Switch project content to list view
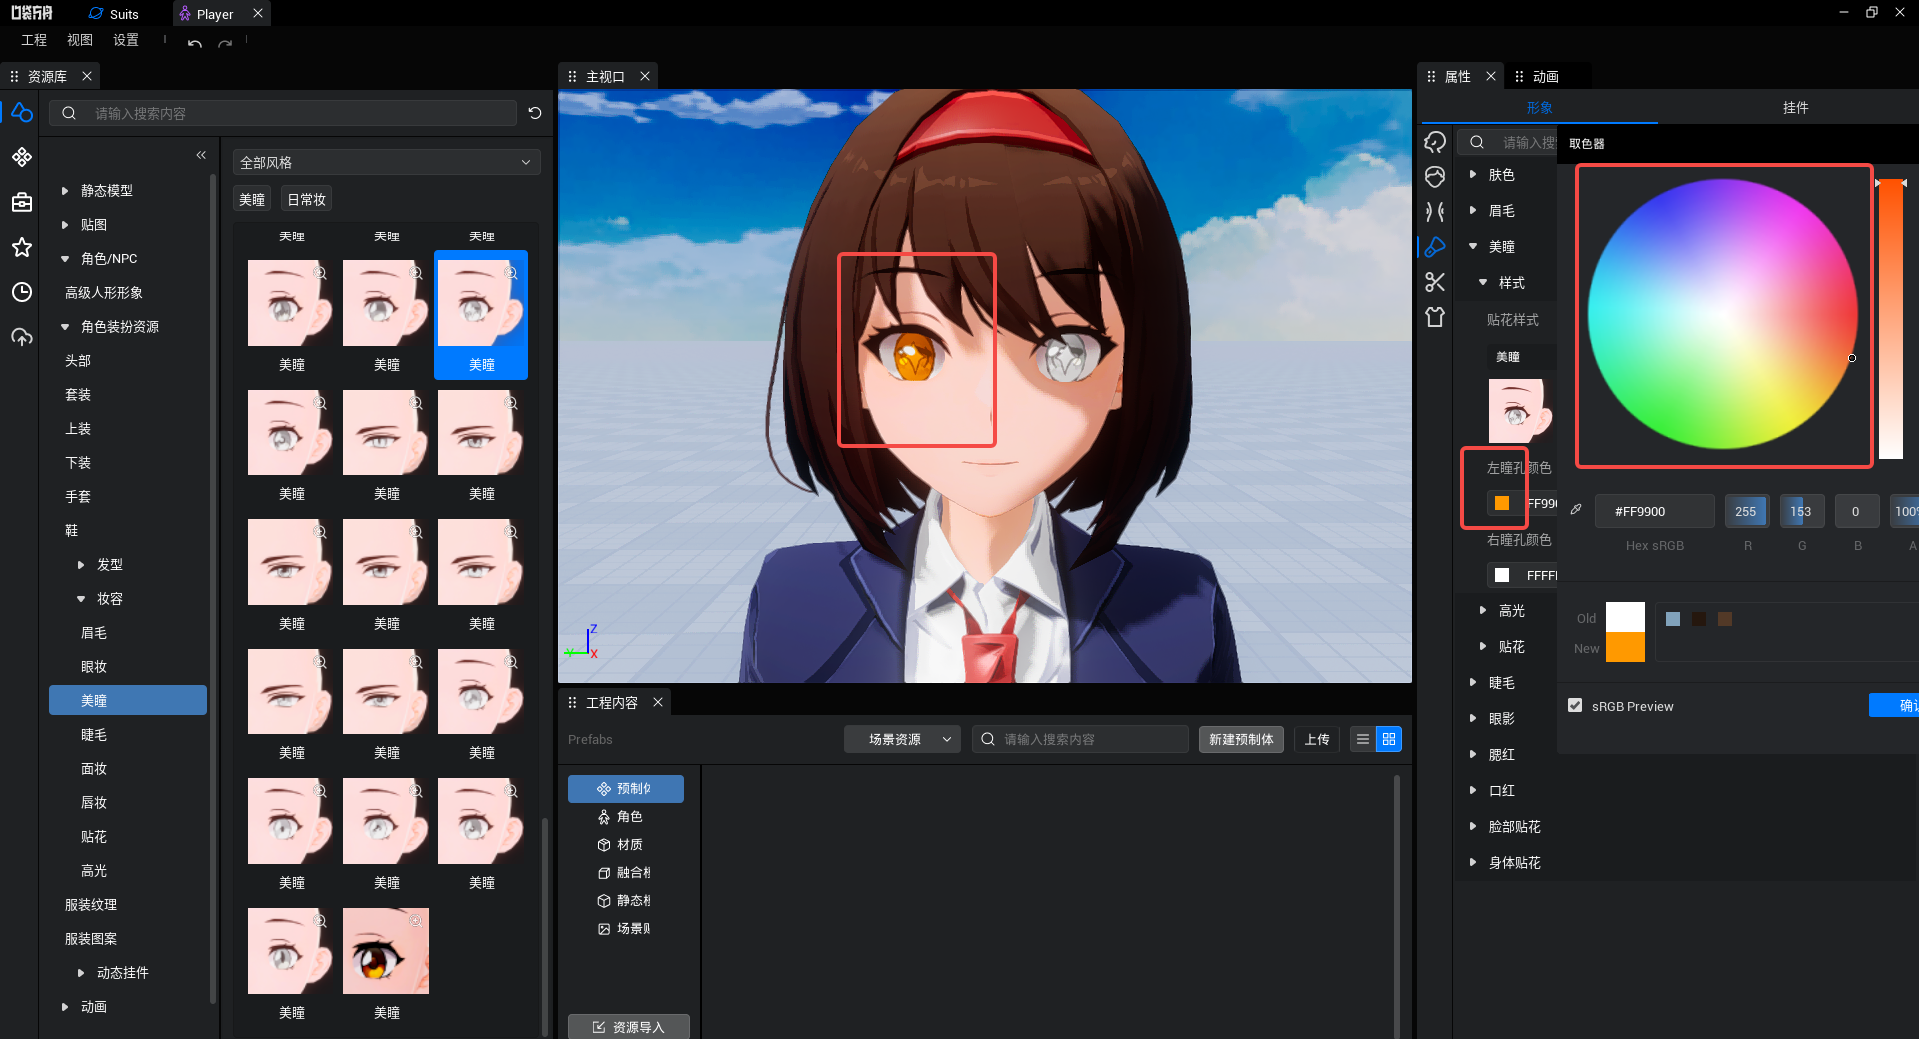The width and height of the screenshot is (1919, 1039). [x=1362, y=739]
